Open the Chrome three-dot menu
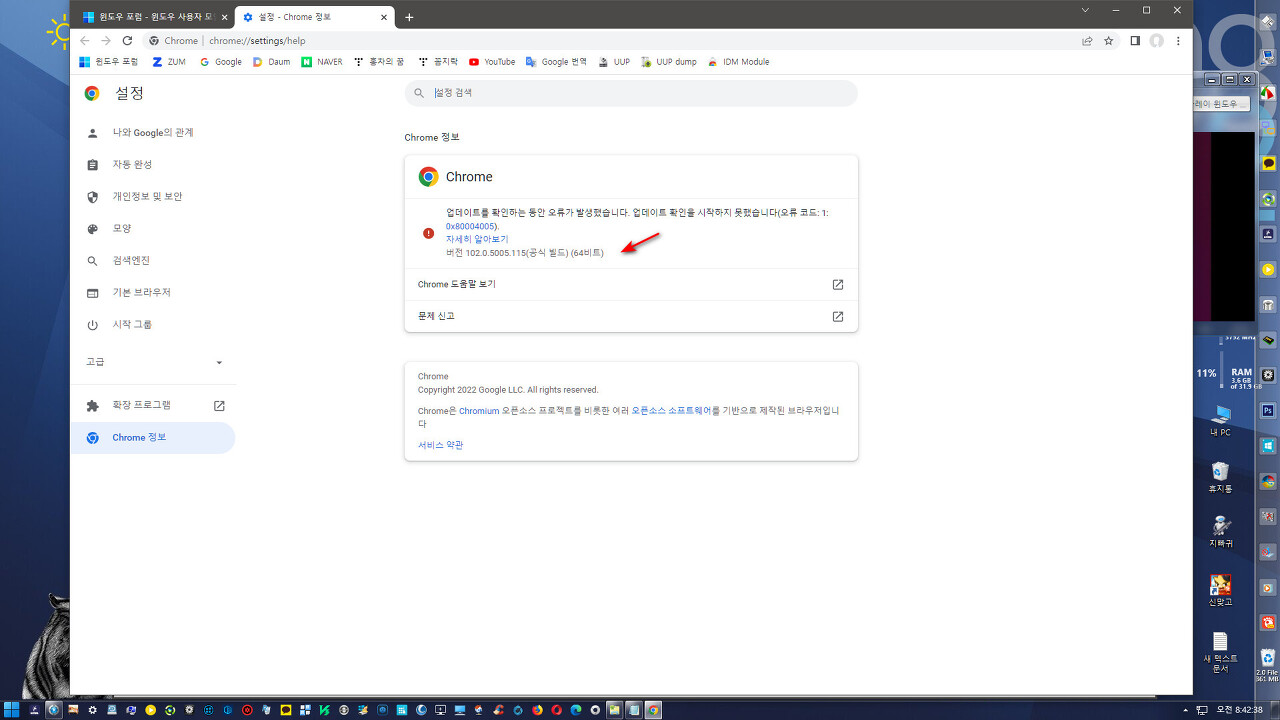The image size is (1280, 720). pos(1178,41)
